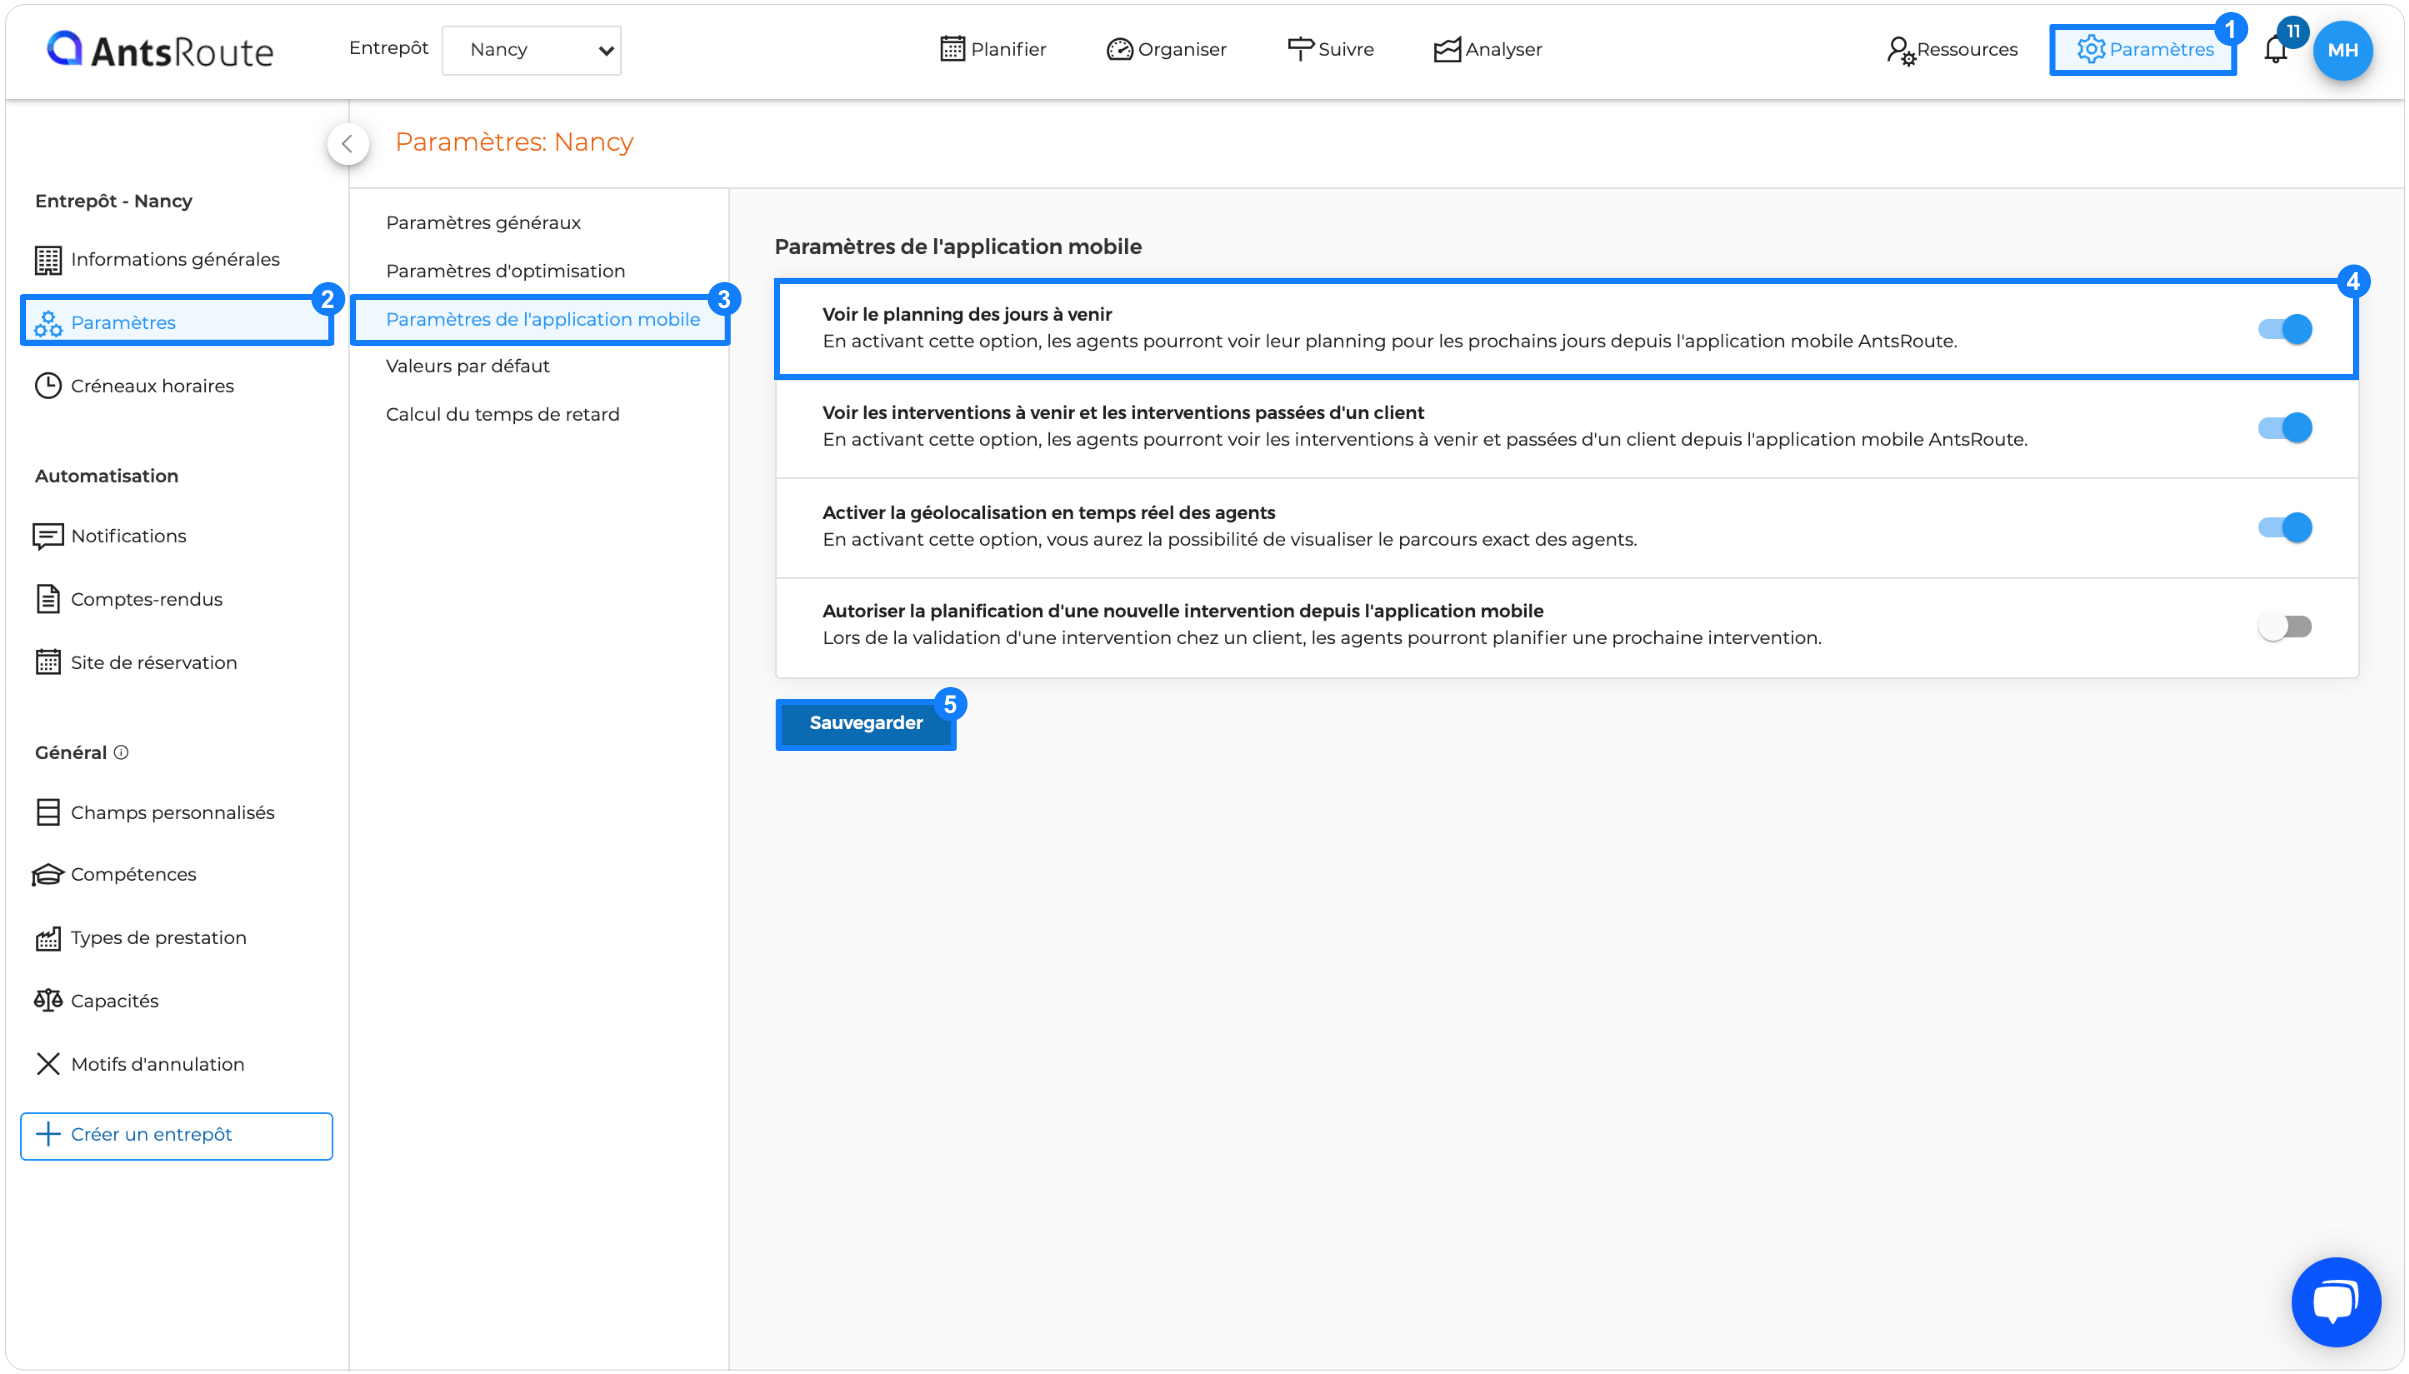Click the 'Automatisation' sidebar heading
Screen dimensions: 2409x1374
[x=106, y=476]
